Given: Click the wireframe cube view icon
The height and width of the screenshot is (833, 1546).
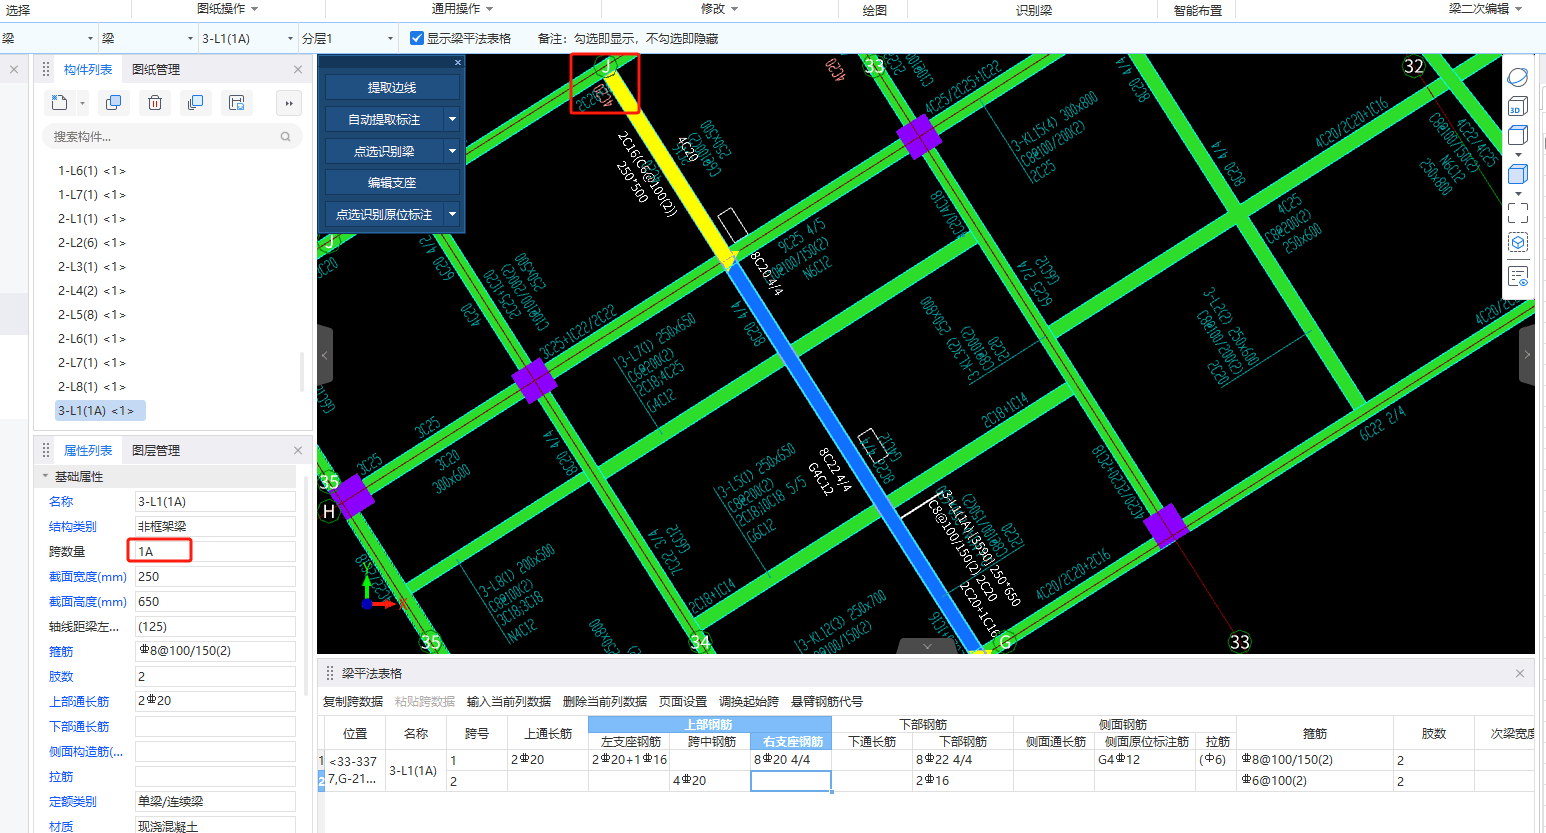Looking at the screenshot, I should coord(1518,135).
